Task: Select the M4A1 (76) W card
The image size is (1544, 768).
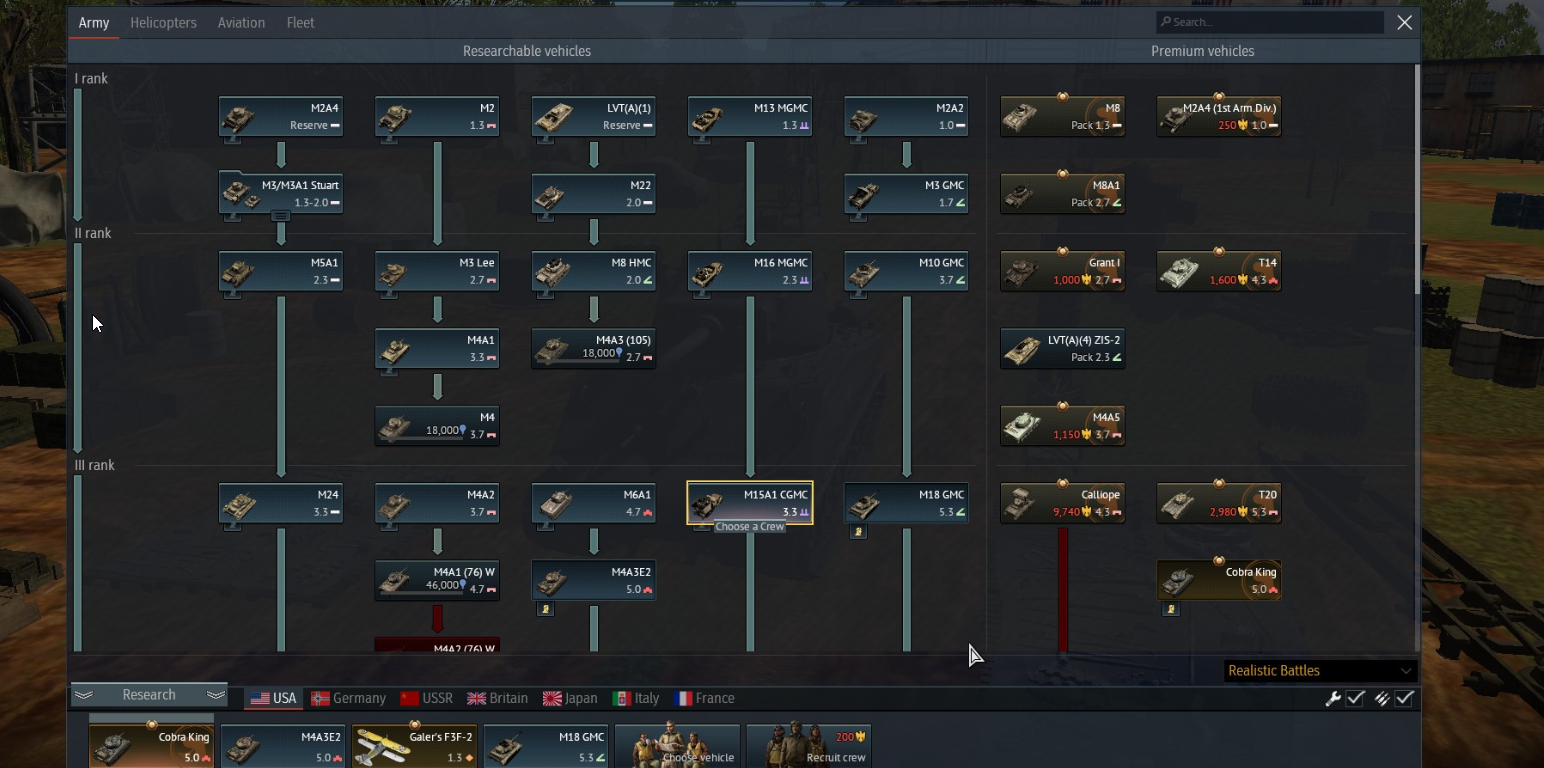Action: pos(437,581)
